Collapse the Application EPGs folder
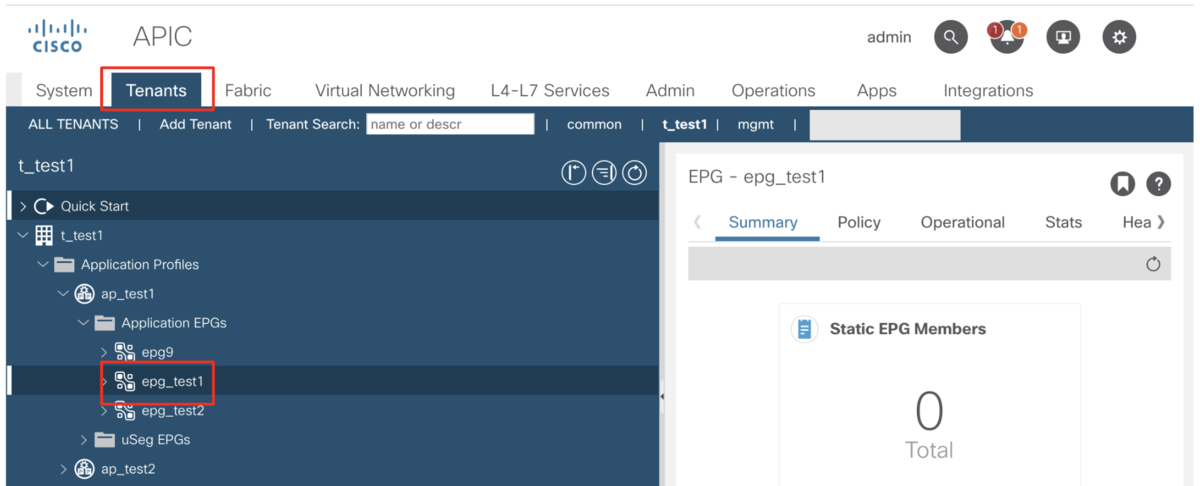1200x486 pixels. [83, 323]
